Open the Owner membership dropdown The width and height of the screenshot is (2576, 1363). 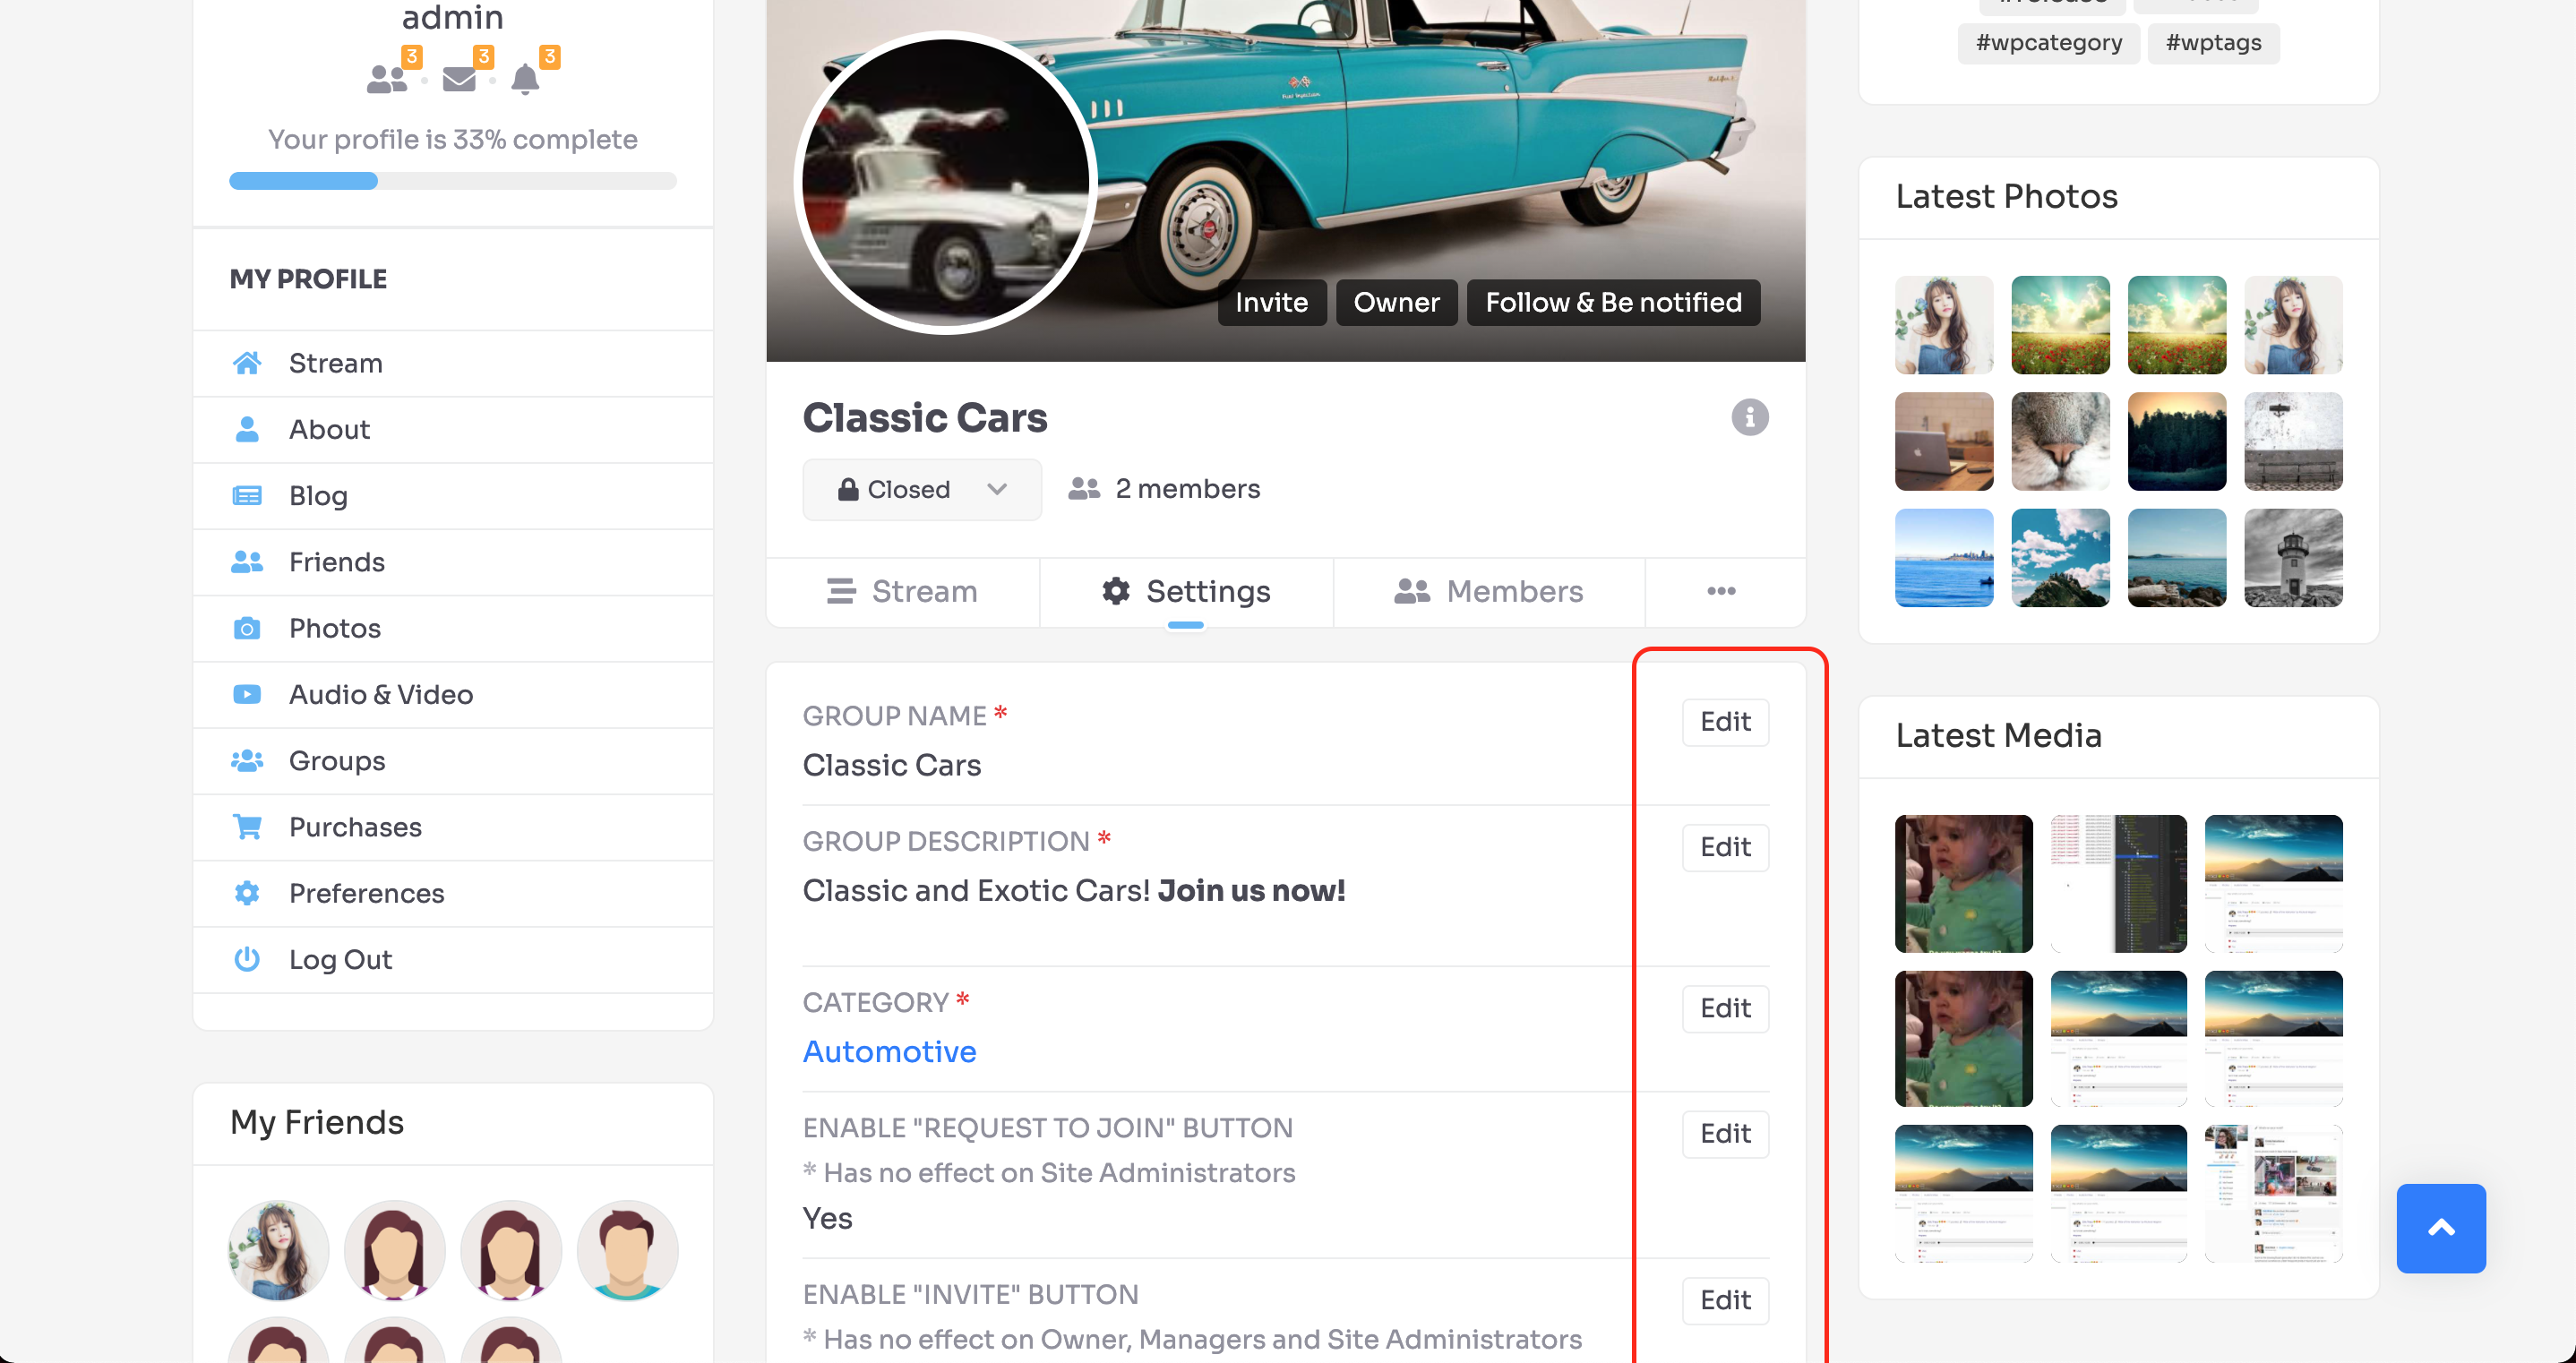(x=1396, y=302)
